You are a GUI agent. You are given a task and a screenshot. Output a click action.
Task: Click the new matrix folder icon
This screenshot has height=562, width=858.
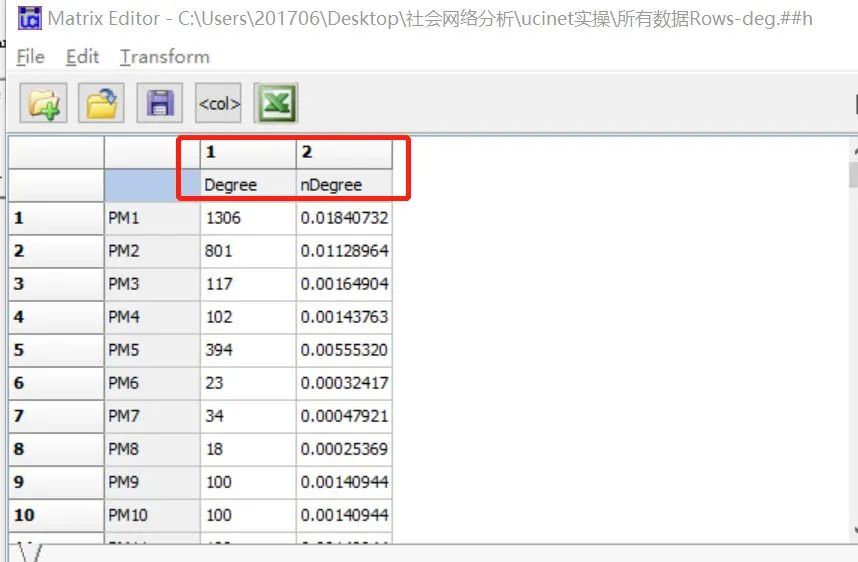44,103
